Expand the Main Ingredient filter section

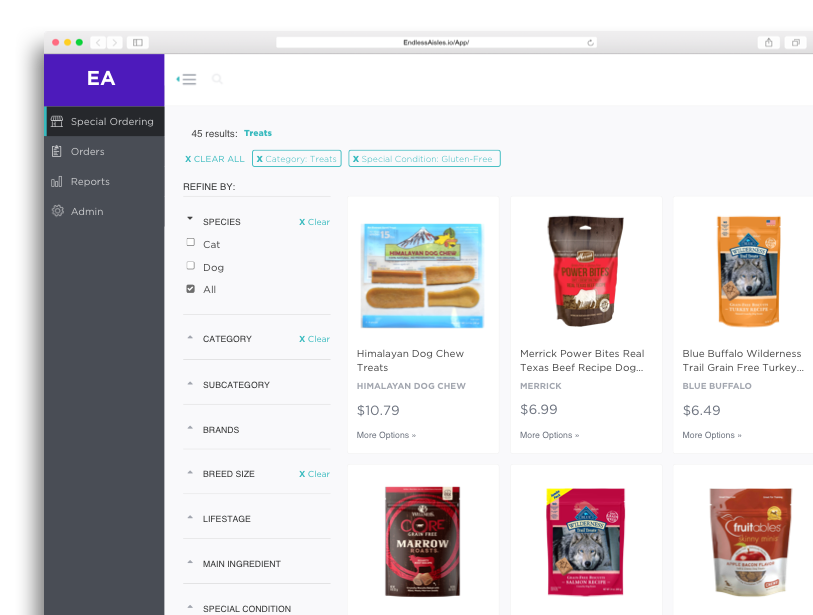(x=190, y=563)
